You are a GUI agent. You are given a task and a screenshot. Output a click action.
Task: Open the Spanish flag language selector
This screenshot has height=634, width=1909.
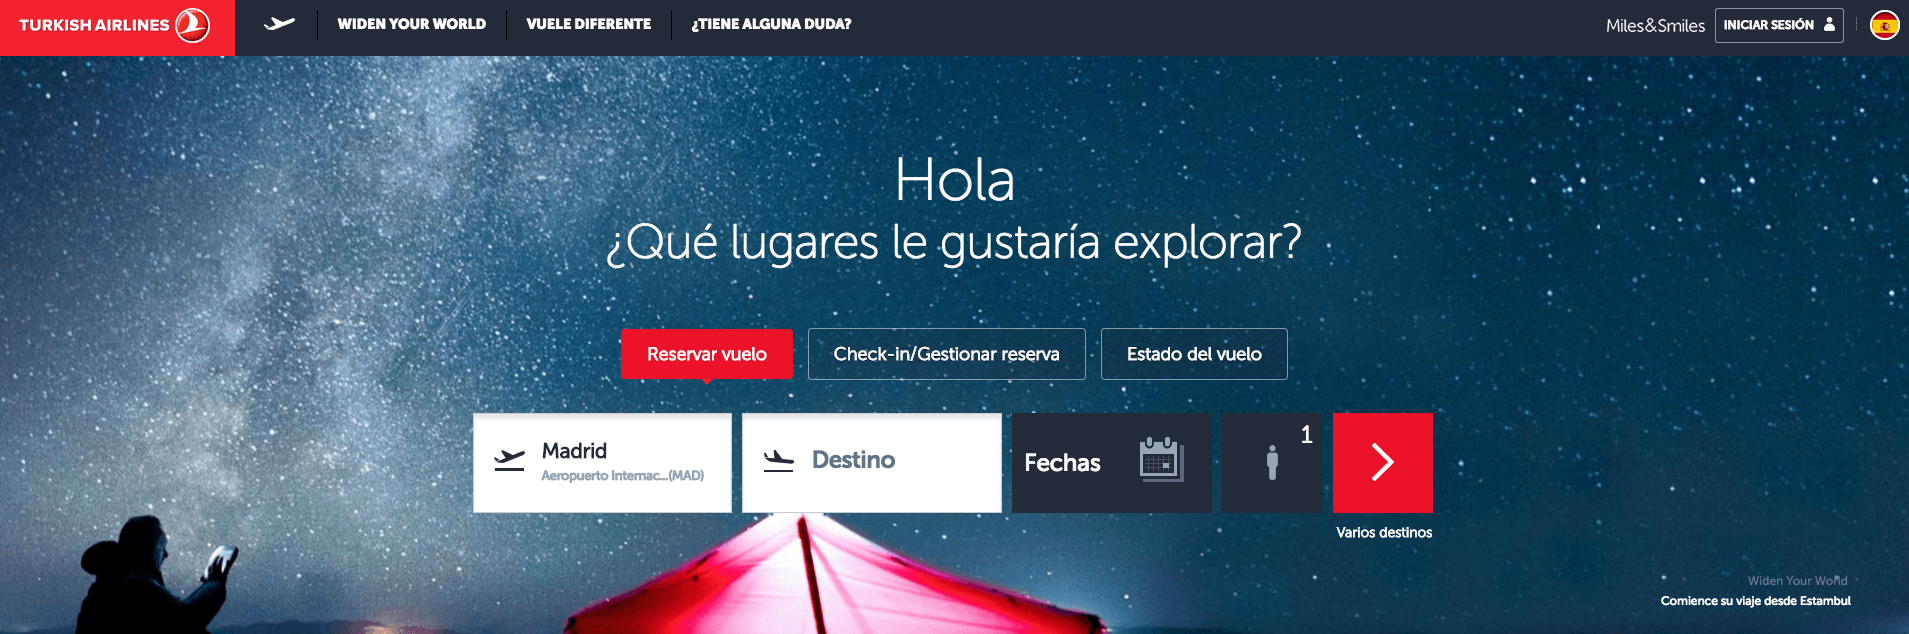tap(1885, 25)
